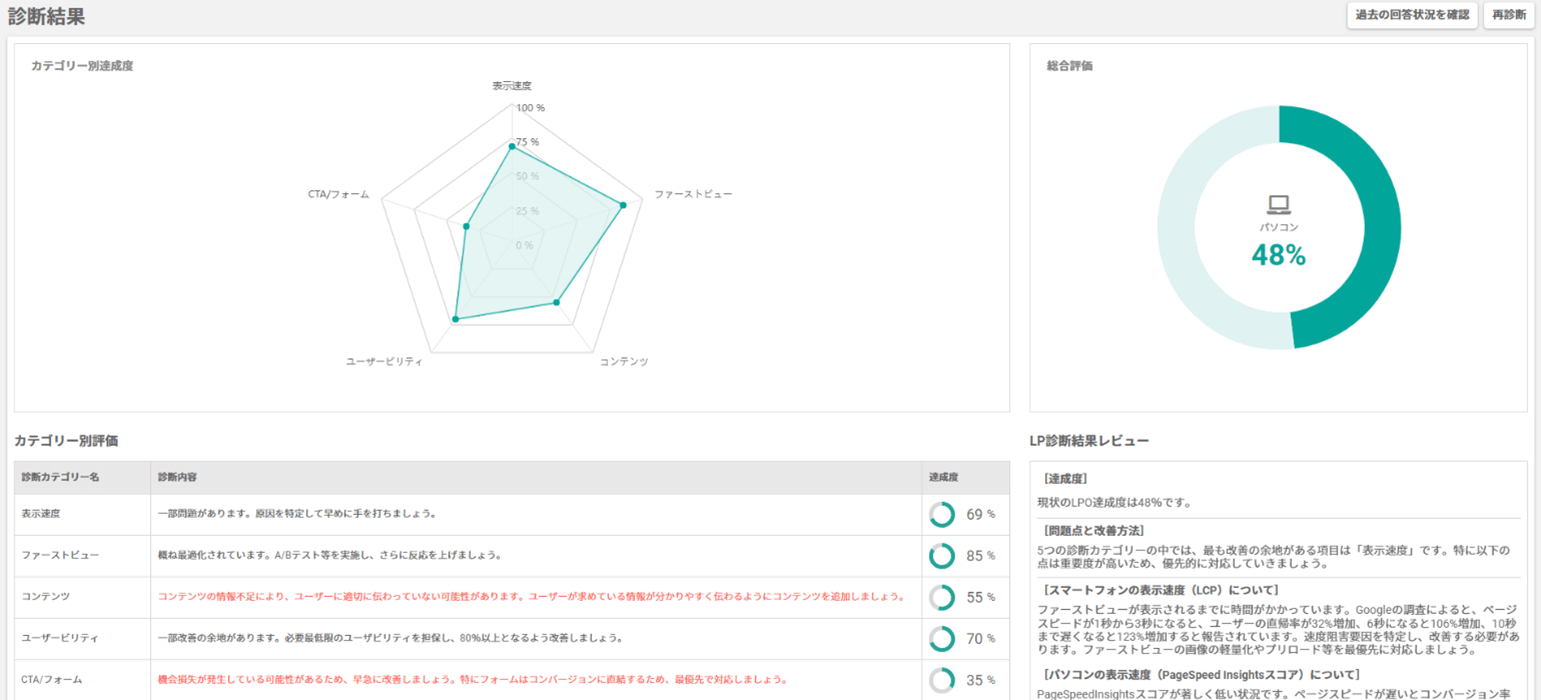Screen dimensions: 1541x700
Task: Click the ファーストビュー data point on radar chart
Action: point(623,205)
